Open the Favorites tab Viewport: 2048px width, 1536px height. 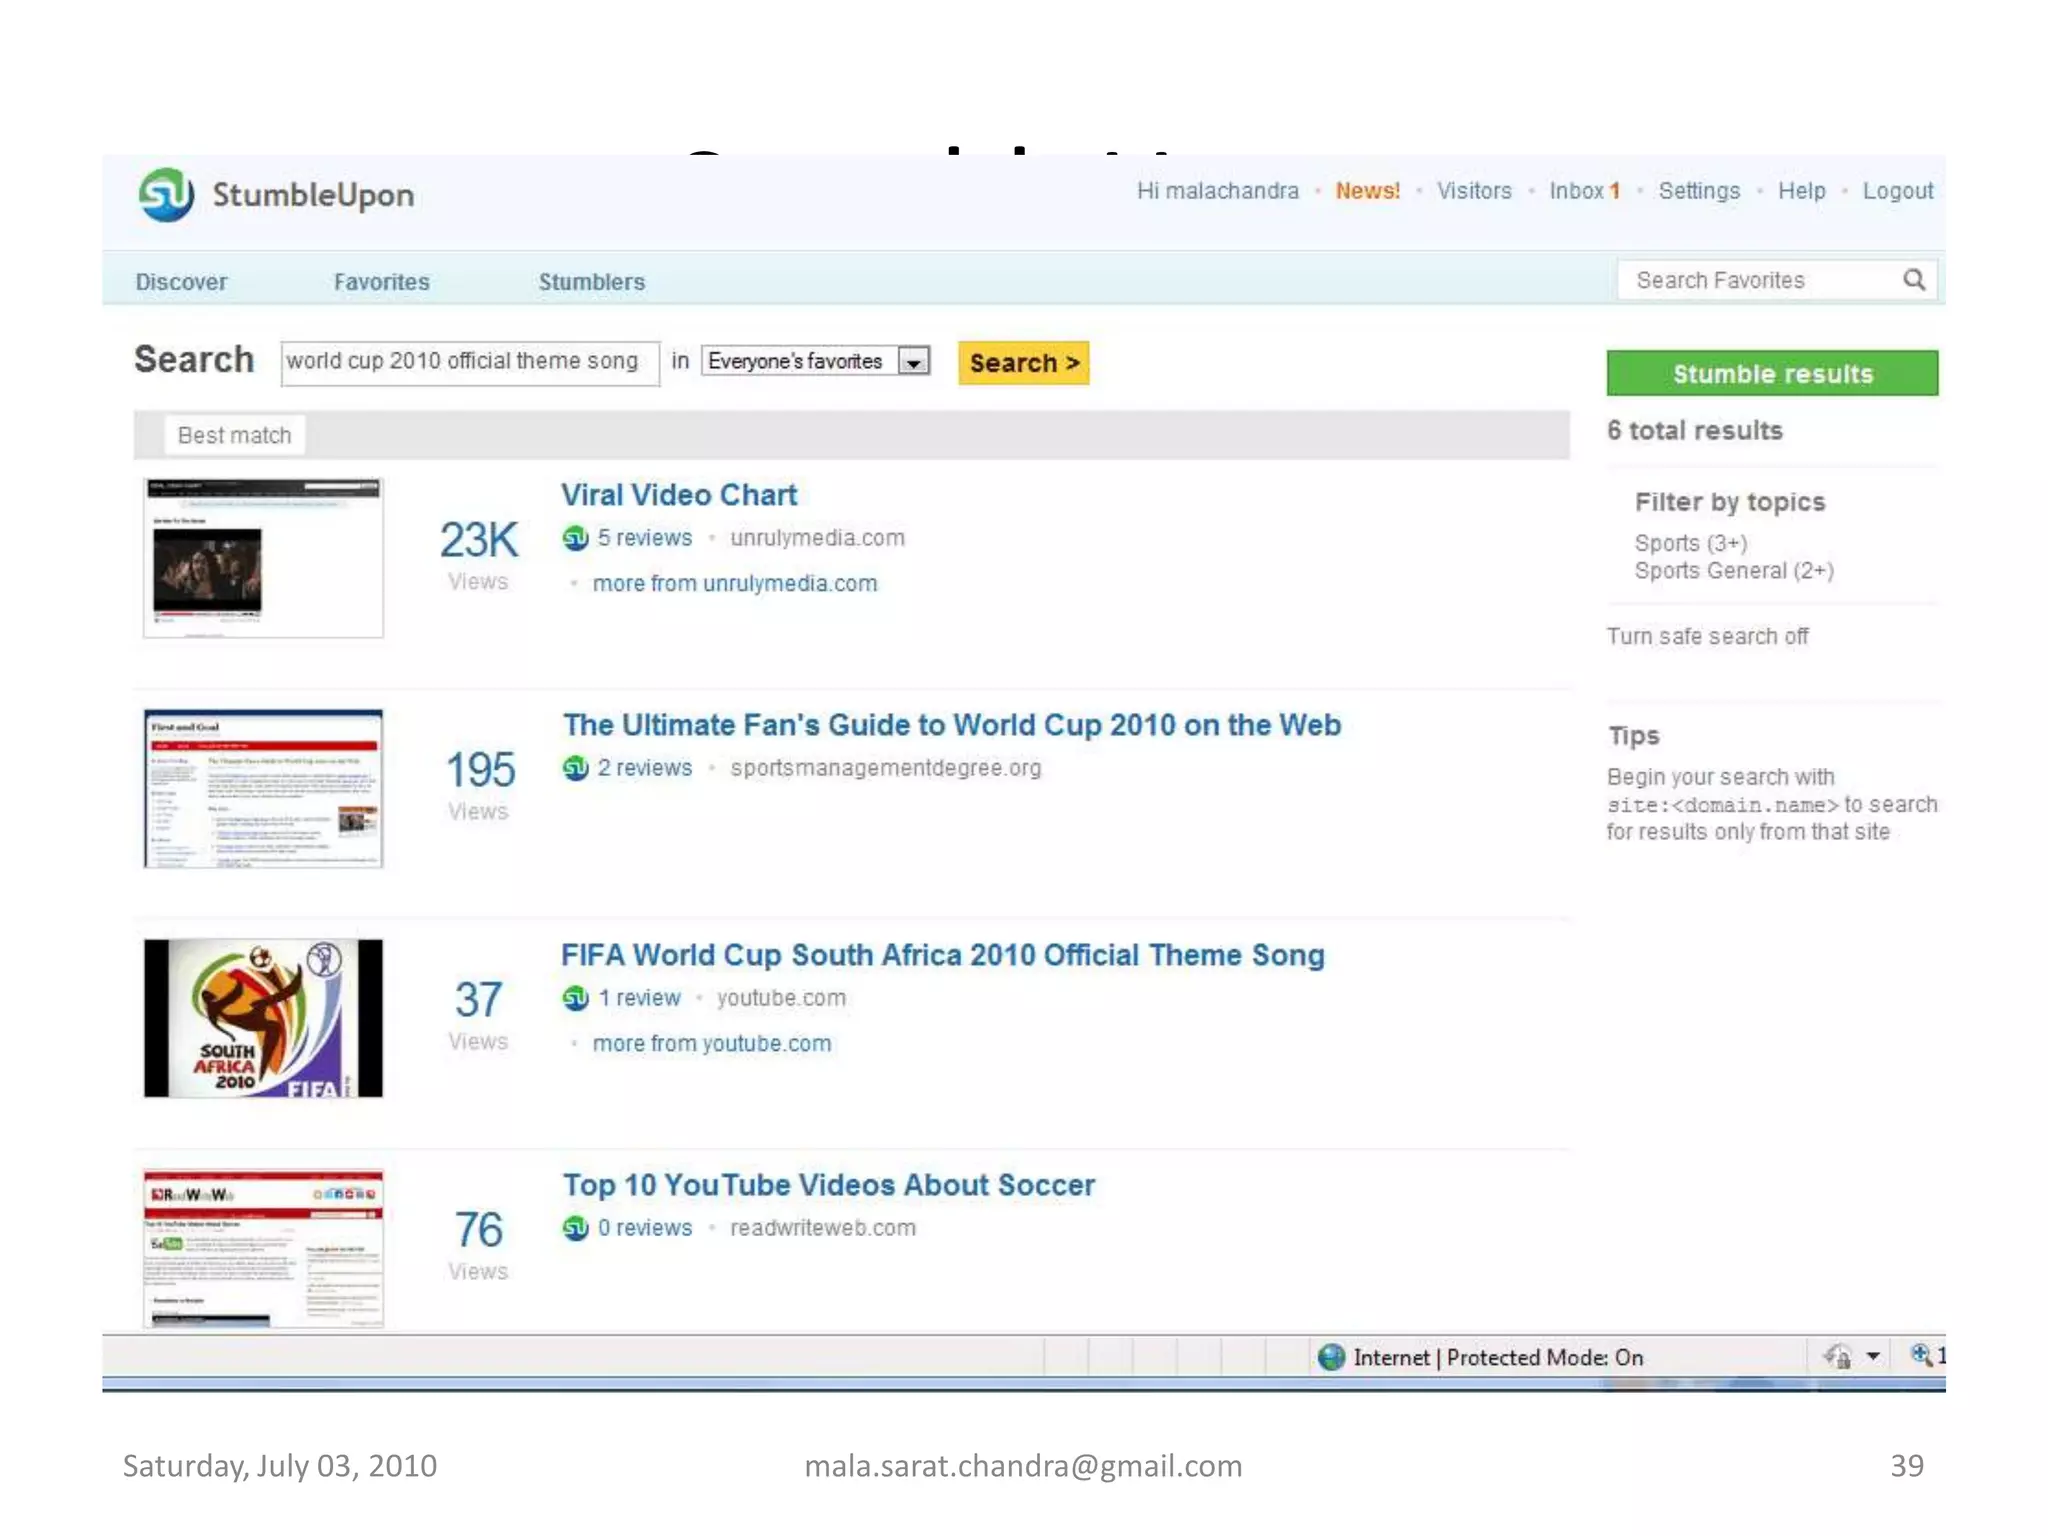tap(381, 282)
